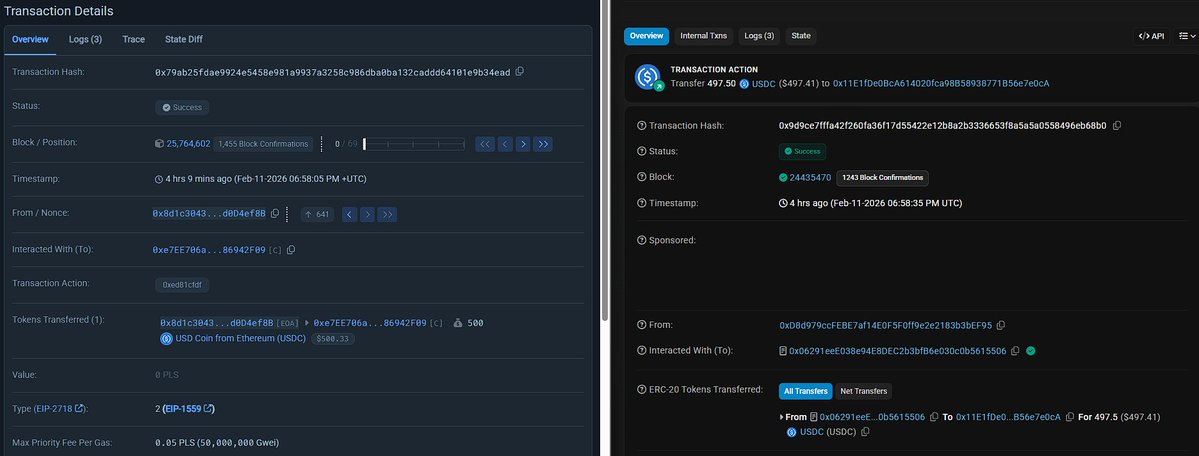Jump to latest nonce transaction double-arrow
1199x456 pixels.
tap(387, 214)
